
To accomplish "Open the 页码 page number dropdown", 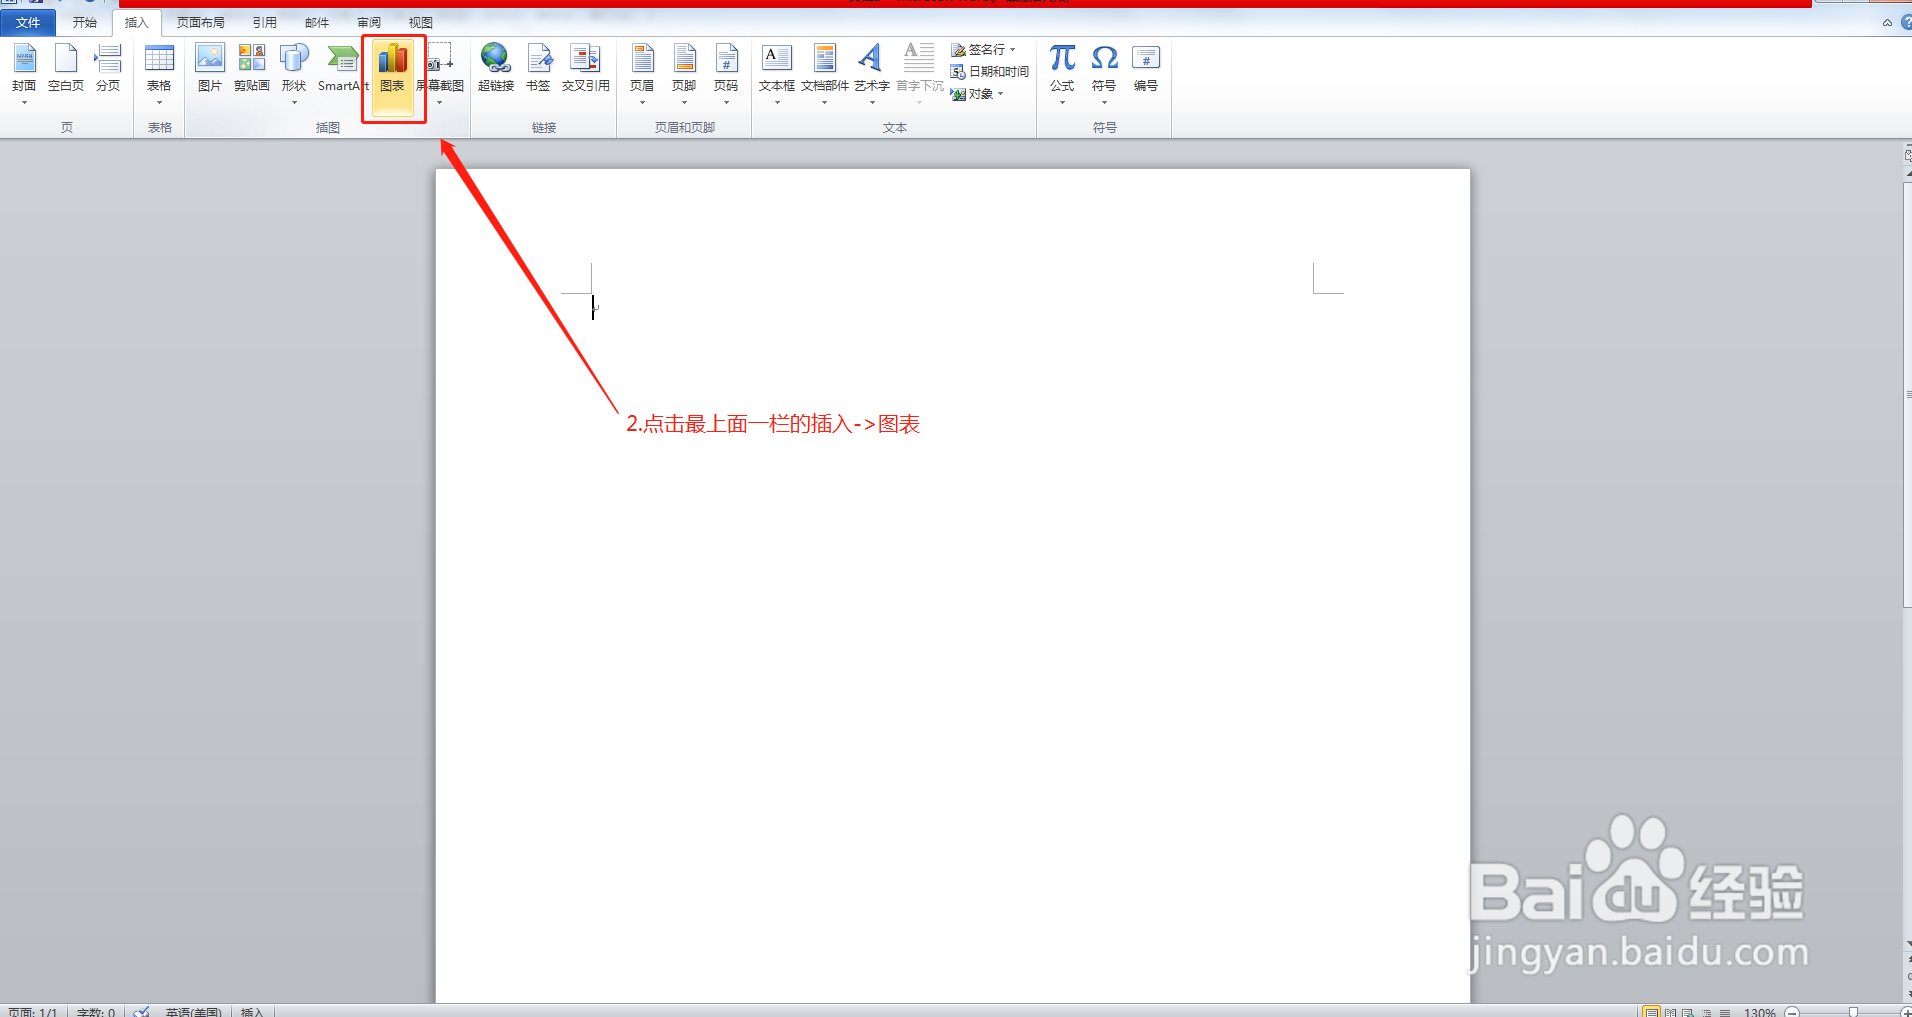I will (x=726, y=102).
